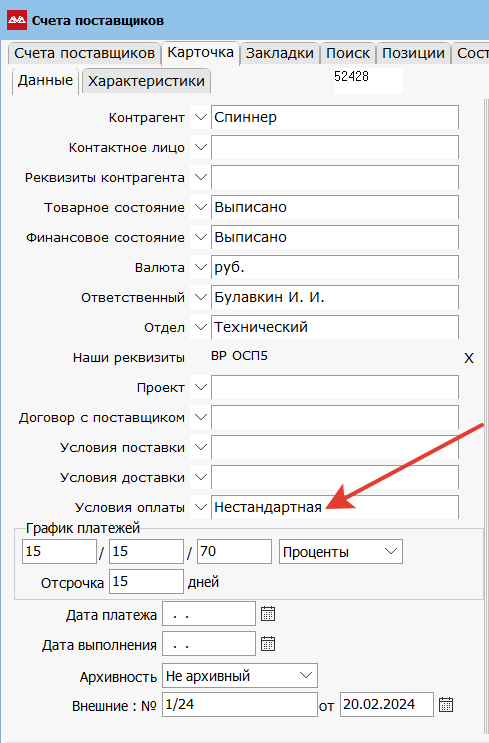Click the Отсрочка days input field
The height and width of the screenshot is (743, 489).
click(146, 581)
